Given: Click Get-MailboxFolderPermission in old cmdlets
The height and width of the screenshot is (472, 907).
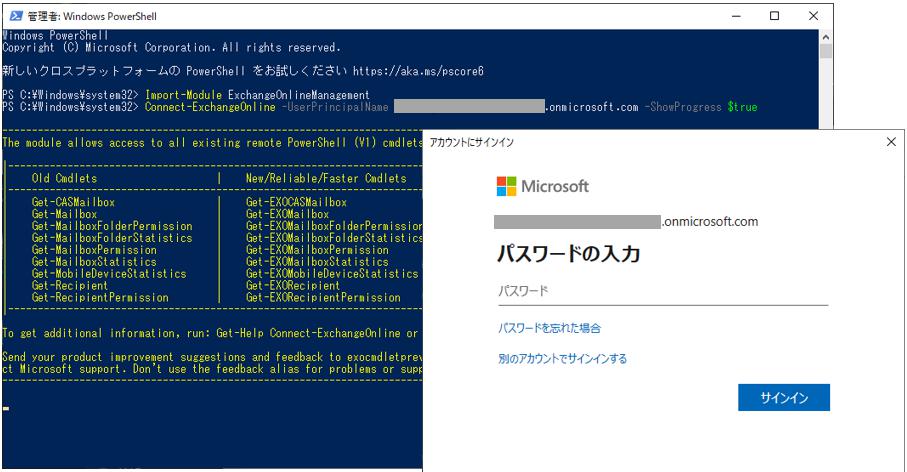Looking at the screenshot, I should tap(112, 226).
